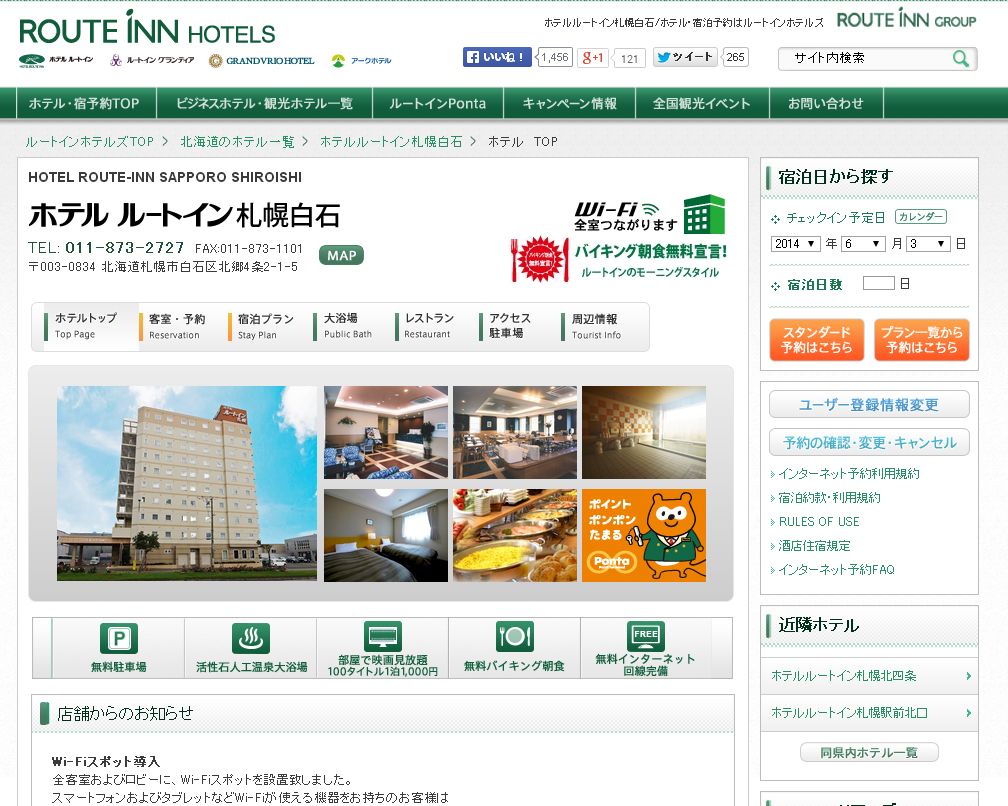Image resolution: width=1008 pixels, height=806 pixels.
Task: Open the Ark Hotel brand logo
Action: pos(361,61)
